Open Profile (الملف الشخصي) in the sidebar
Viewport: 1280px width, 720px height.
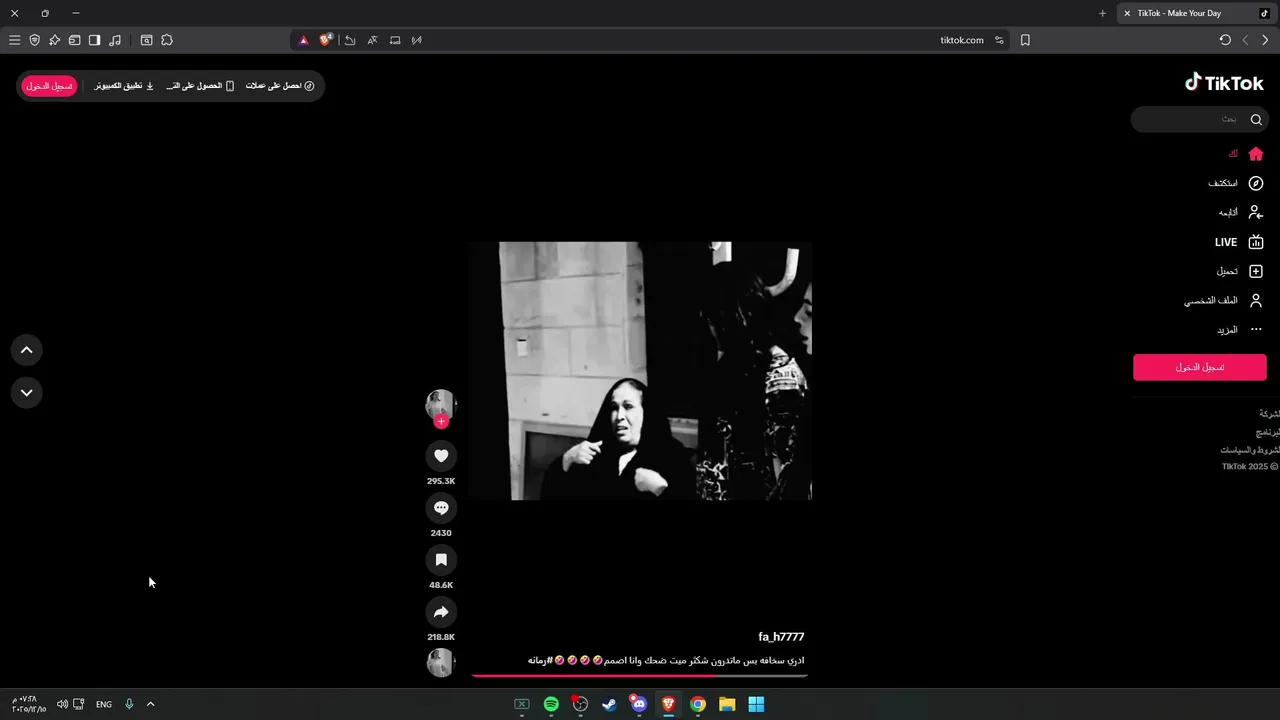[1225, 300]
